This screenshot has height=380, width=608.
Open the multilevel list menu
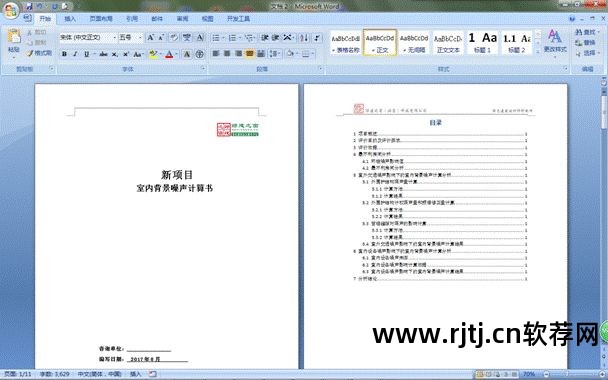[250, 38]
